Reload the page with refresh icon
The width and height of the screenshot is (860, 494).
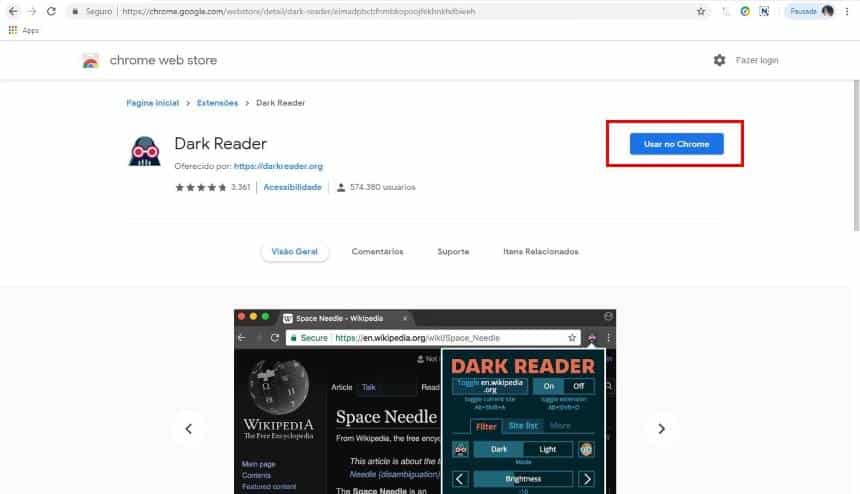pyautogui.click(x=51, y=11)
